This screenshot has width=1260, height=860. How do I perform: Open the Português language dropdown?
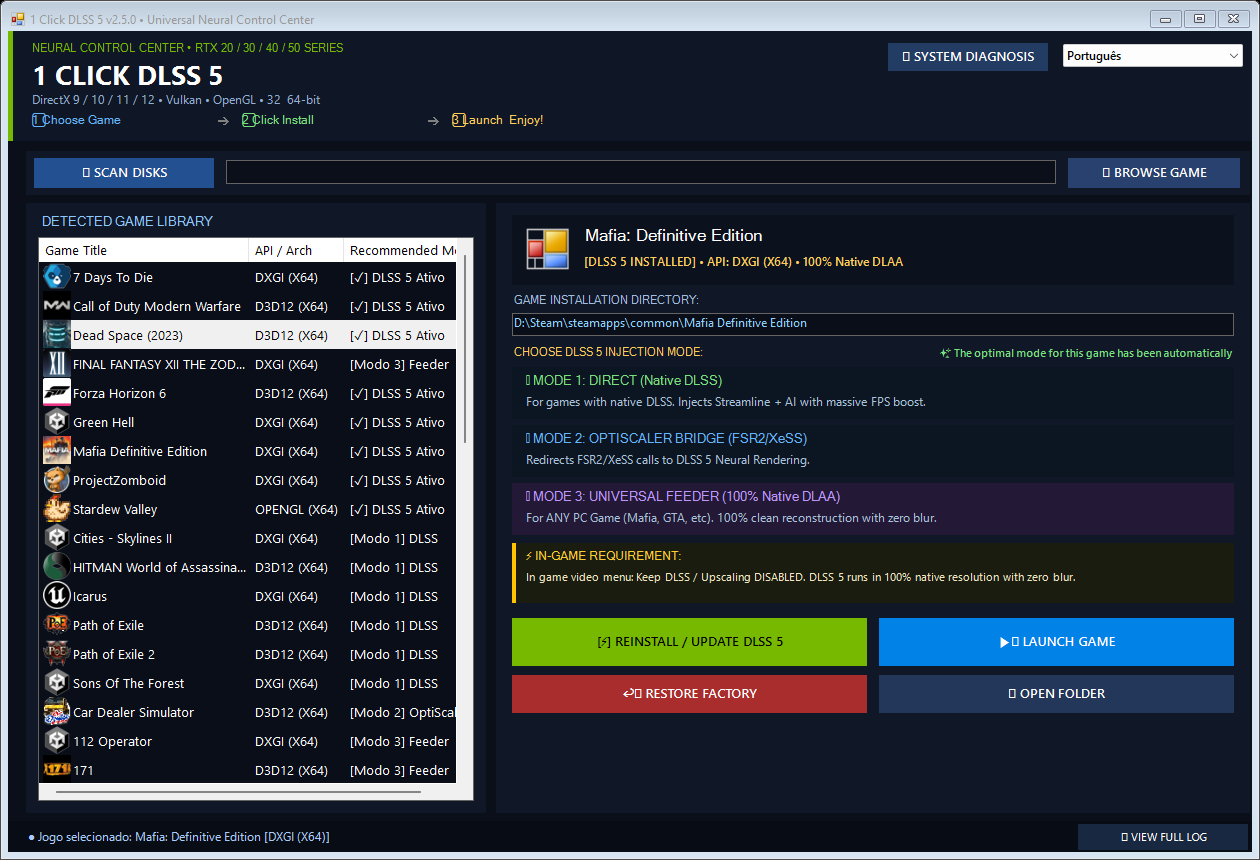1152,56
